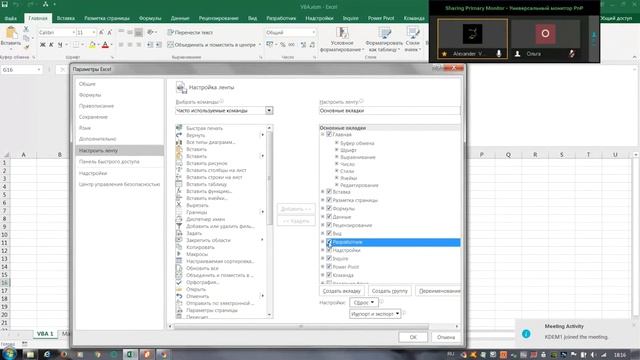640x360 pixels.
Task: Click the PowerPoint icon in the Windows taskbar
Action: coord(147,354)
